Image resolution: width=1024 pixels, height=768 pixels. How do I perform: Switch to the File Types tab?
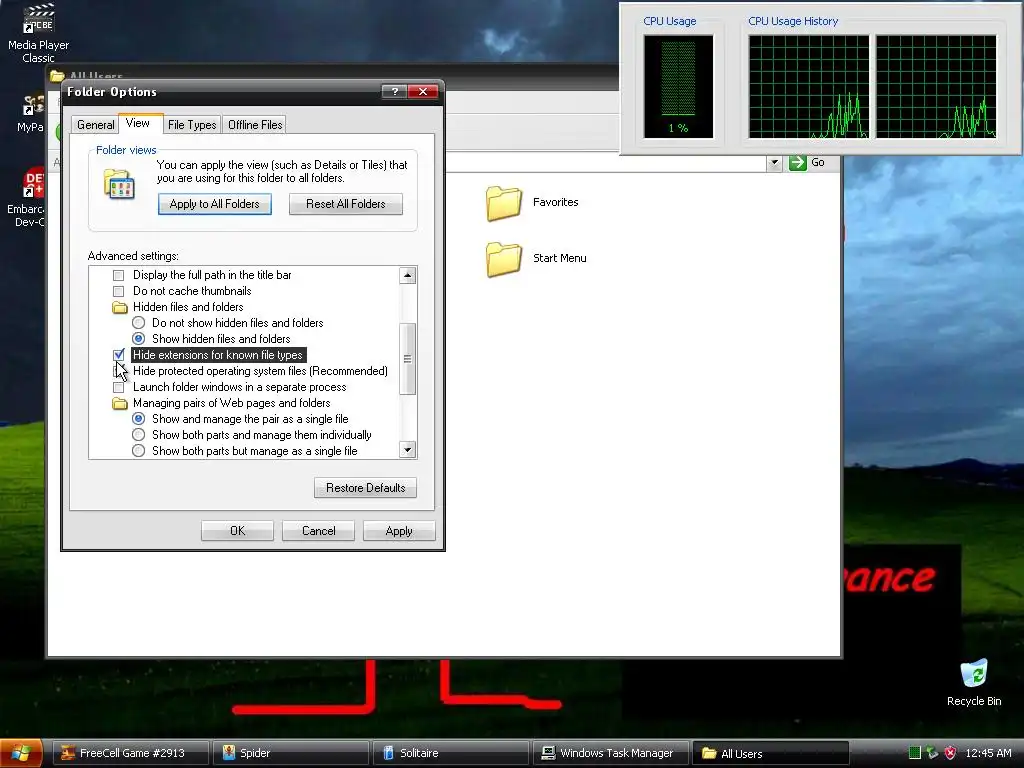(x=192, y=125)
